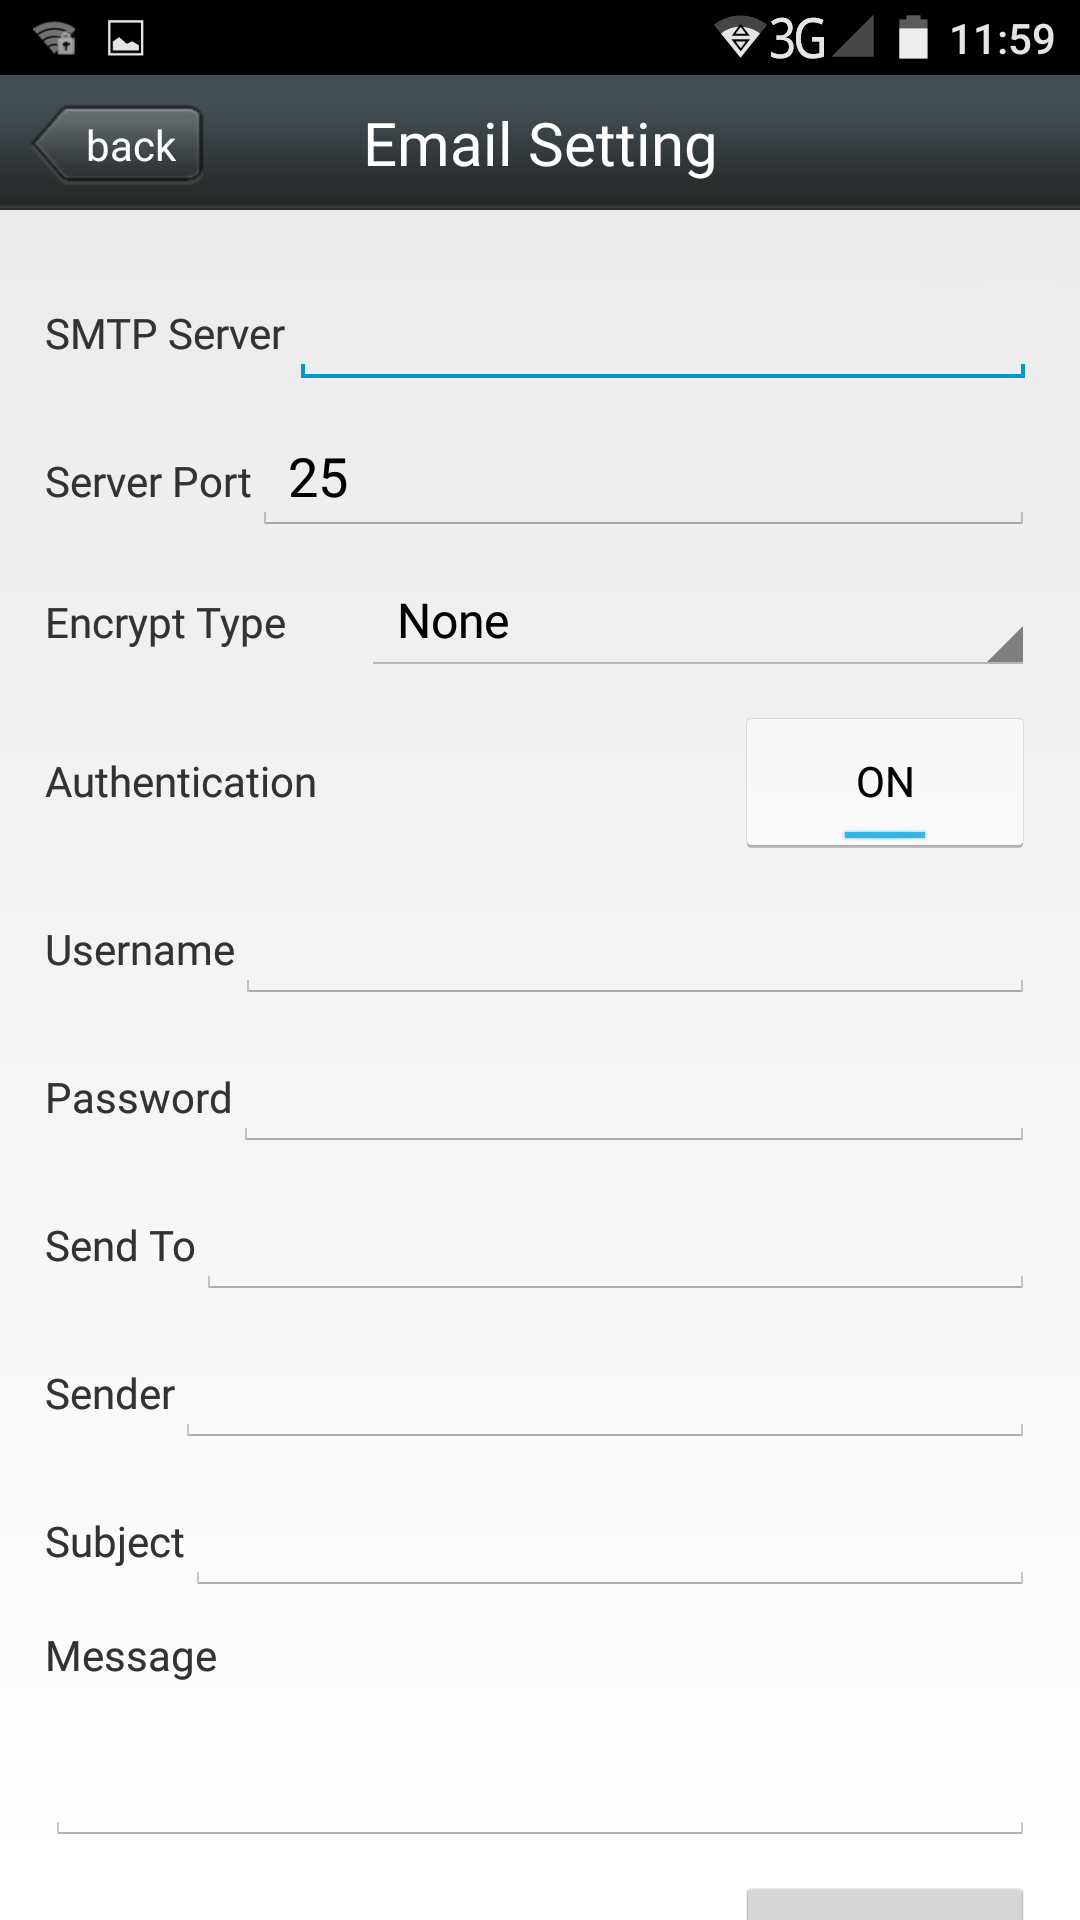Tap the picture notification icon
This screenshot has height=1920, width=1080.
[x=126, y=38]
